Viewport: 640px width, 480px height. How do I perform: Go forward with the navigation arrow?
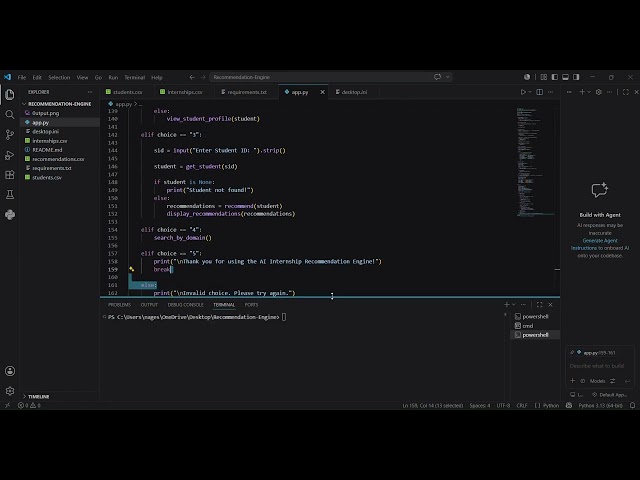(x=203, y=77)
